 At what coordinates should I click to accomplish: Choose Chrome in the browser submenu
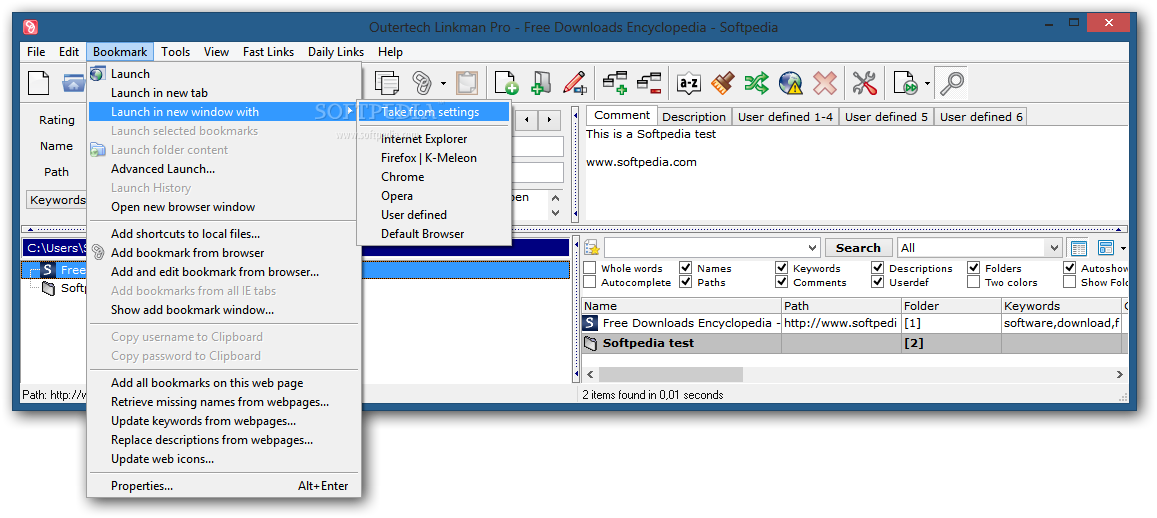[x=434, y=177]
